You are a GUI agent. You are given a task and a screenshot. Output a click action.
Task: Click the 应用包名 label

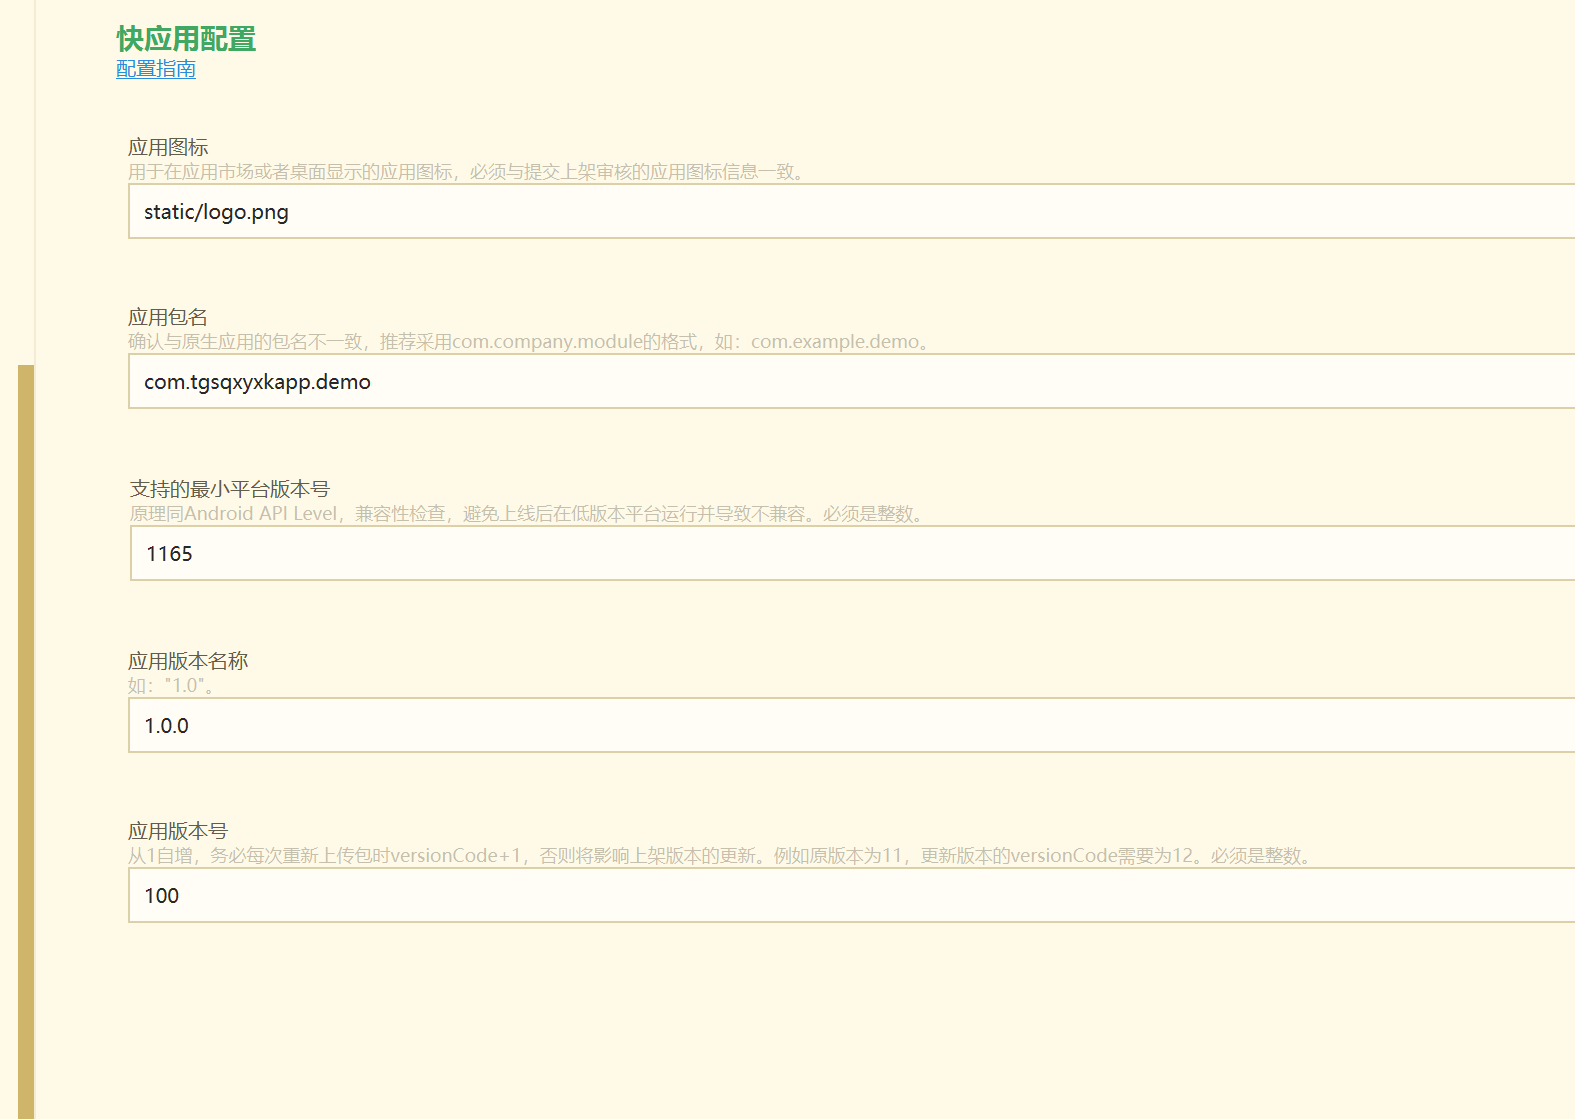(168, 317)
